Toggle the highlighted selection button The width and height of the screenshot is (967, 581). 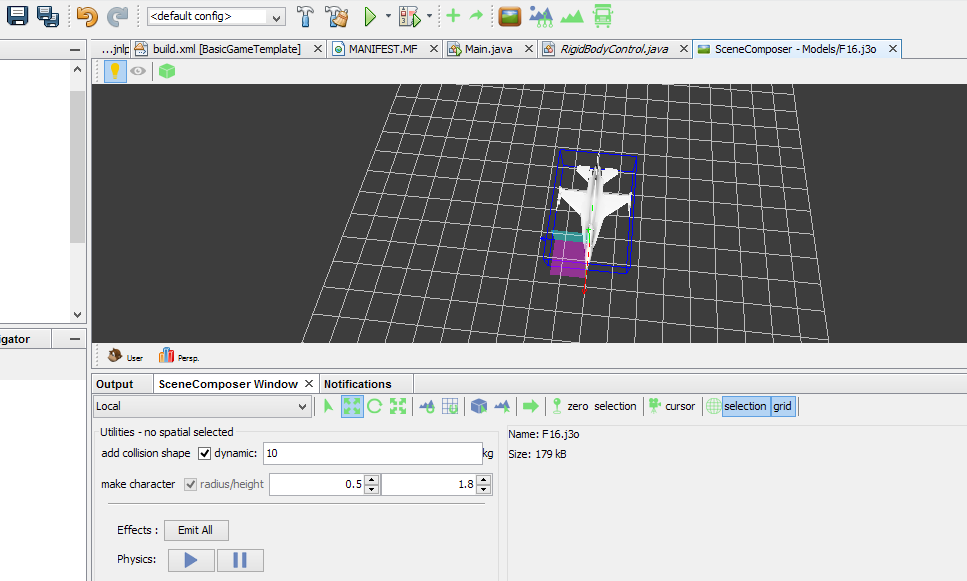[745, 406]
